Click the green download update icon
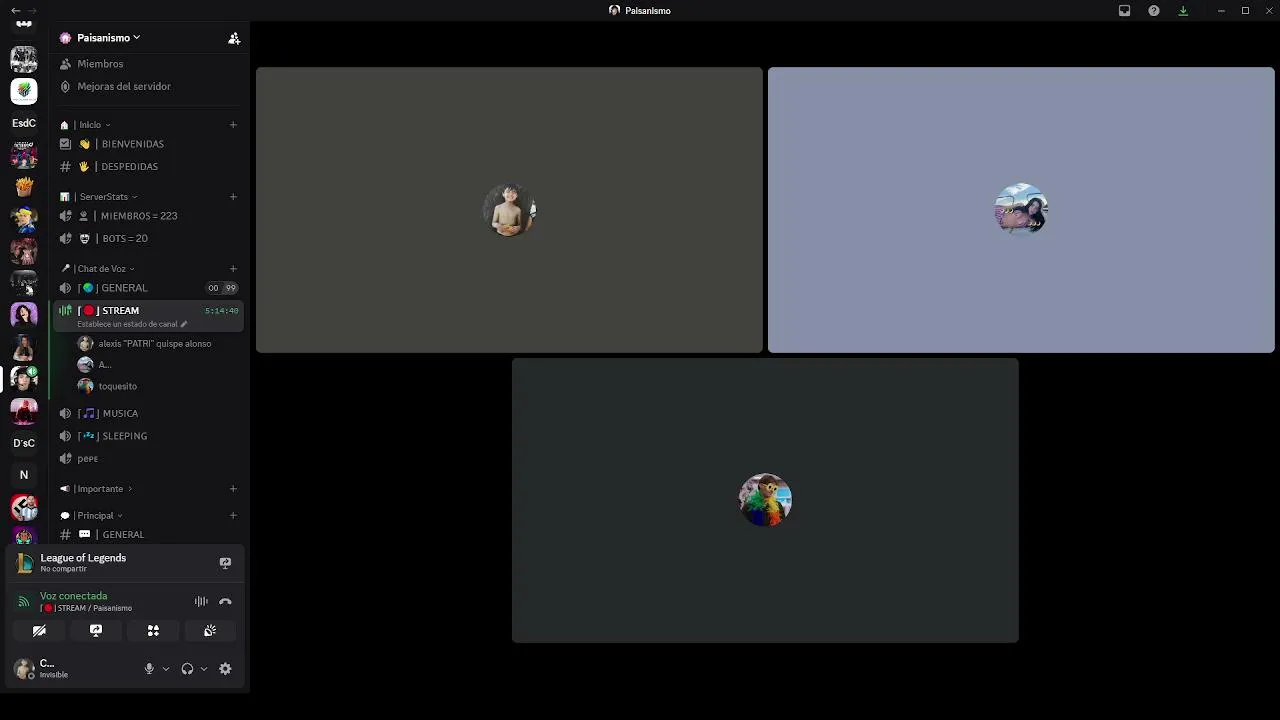Image resolution: width=1280 pixels, height=720 pixels. point(1183,11)
